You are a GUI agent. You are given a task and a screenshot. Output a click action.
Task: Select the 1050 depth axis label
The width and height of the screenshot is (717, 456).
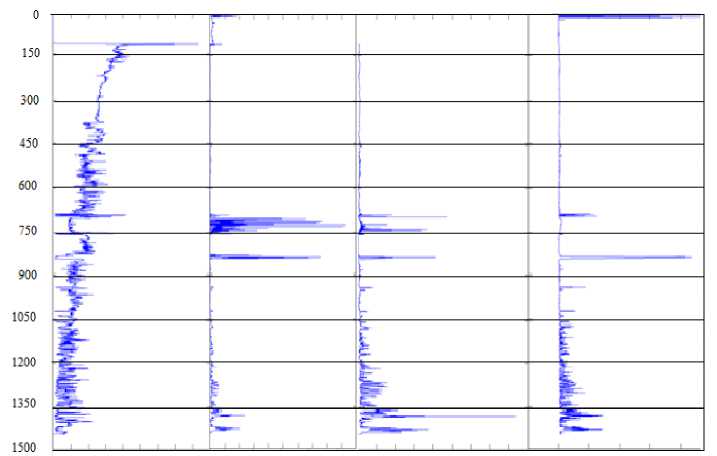pos(24,317)
